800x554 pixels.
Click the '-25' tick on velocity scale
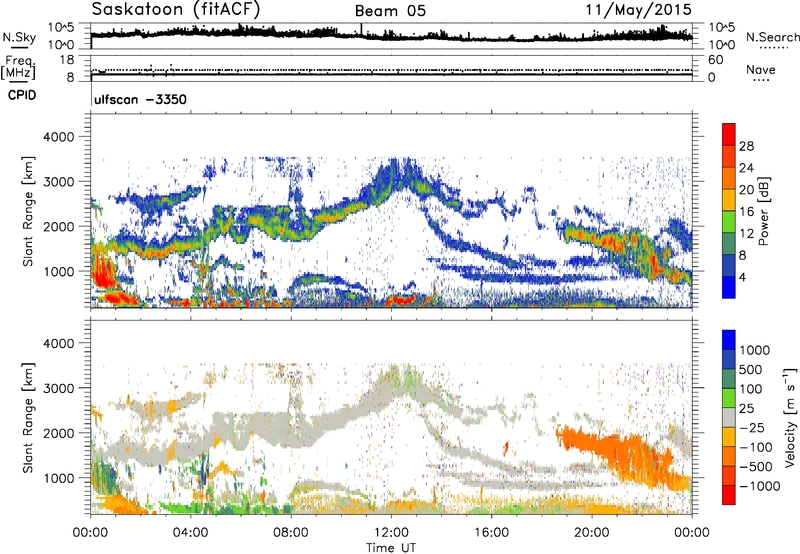click(752, 427)
